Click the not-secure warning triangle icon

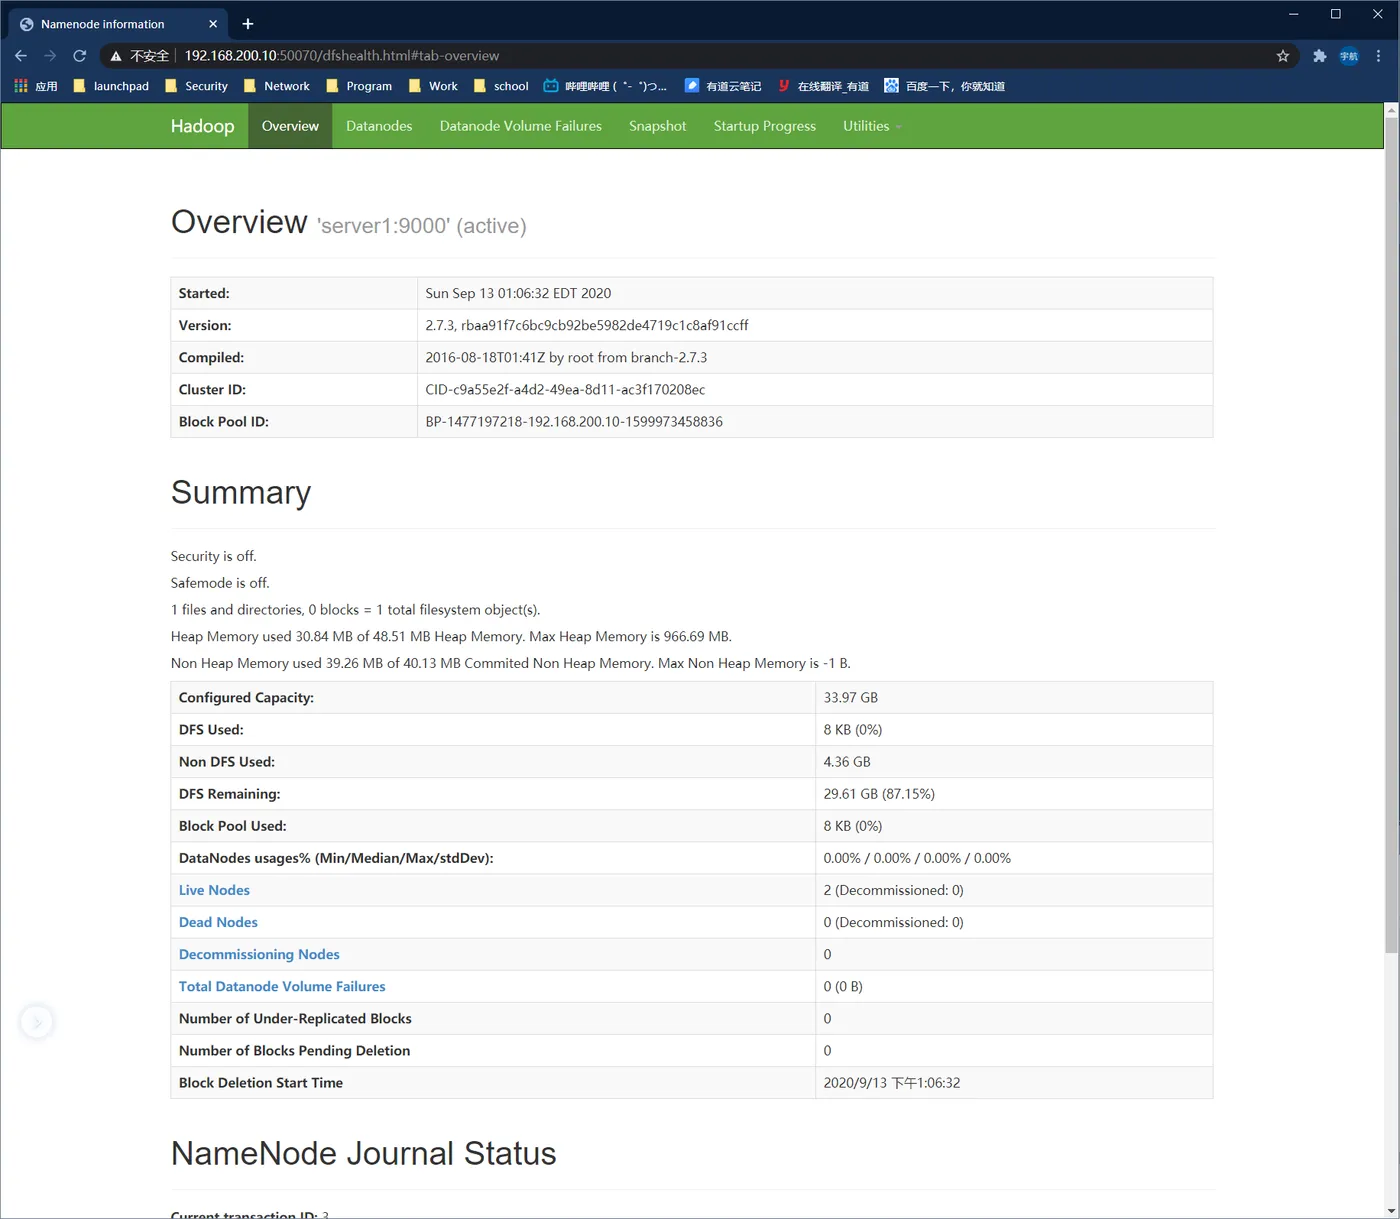click(x=116, y=56)
